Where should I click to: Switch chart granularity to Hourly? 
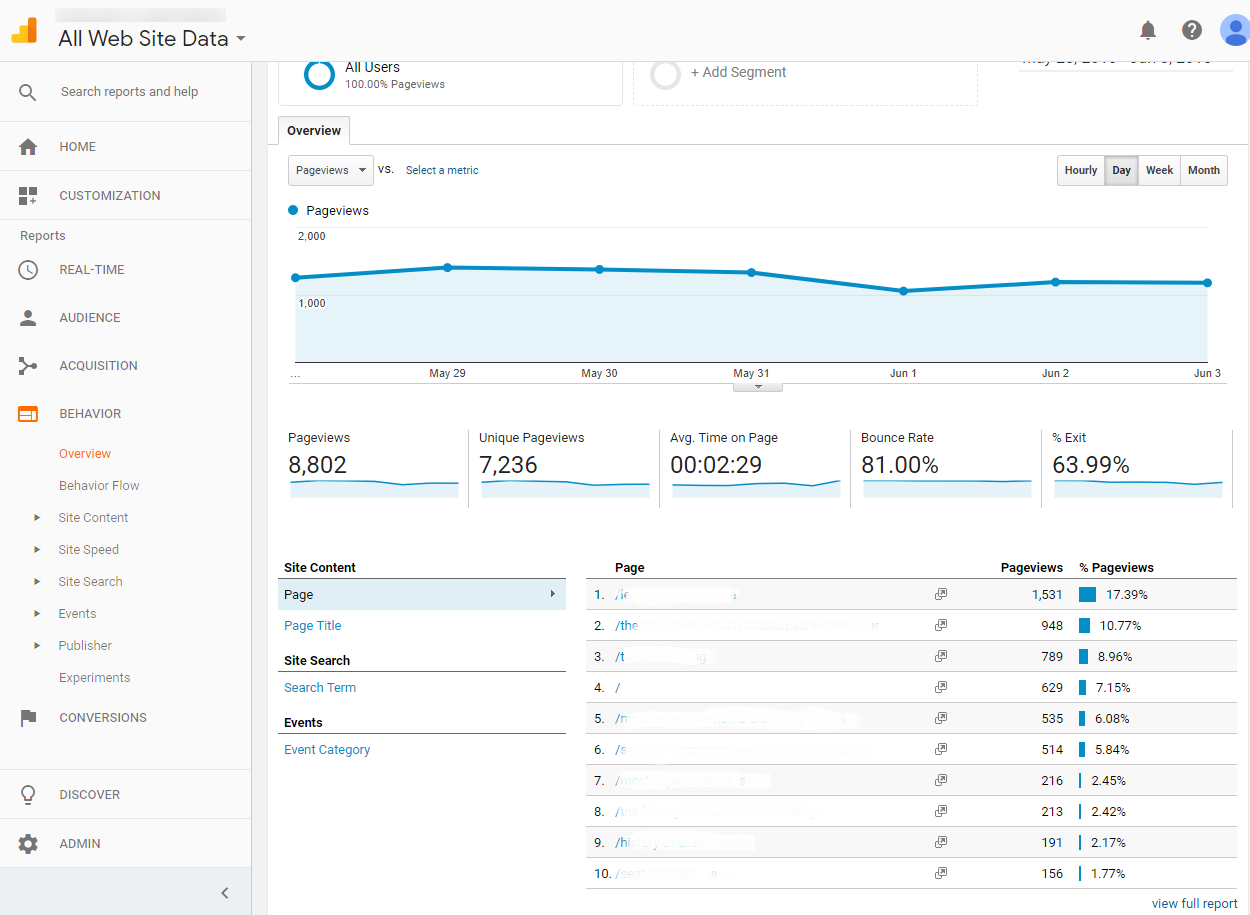pos(1080,171)
